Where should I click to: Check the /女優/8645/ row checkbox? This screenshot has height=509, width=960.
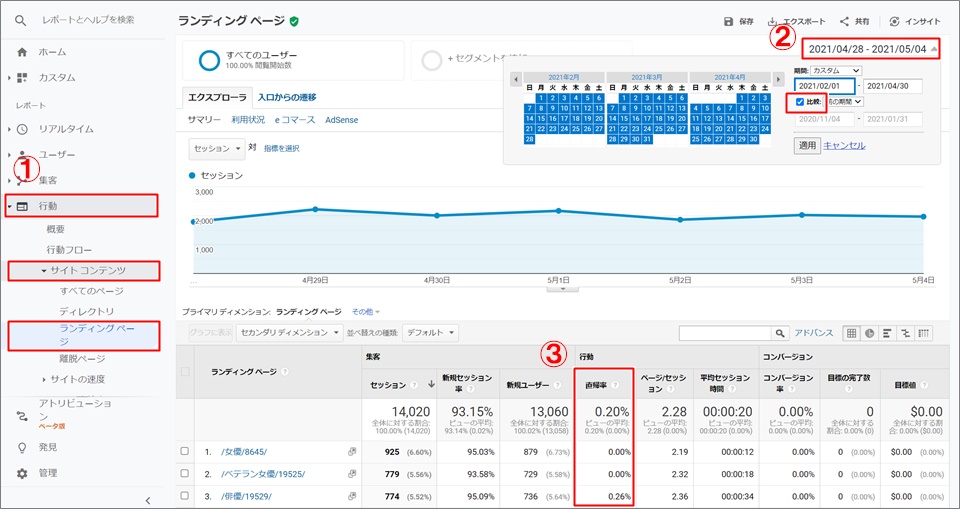pyautogui.click(x=185, y=451)
